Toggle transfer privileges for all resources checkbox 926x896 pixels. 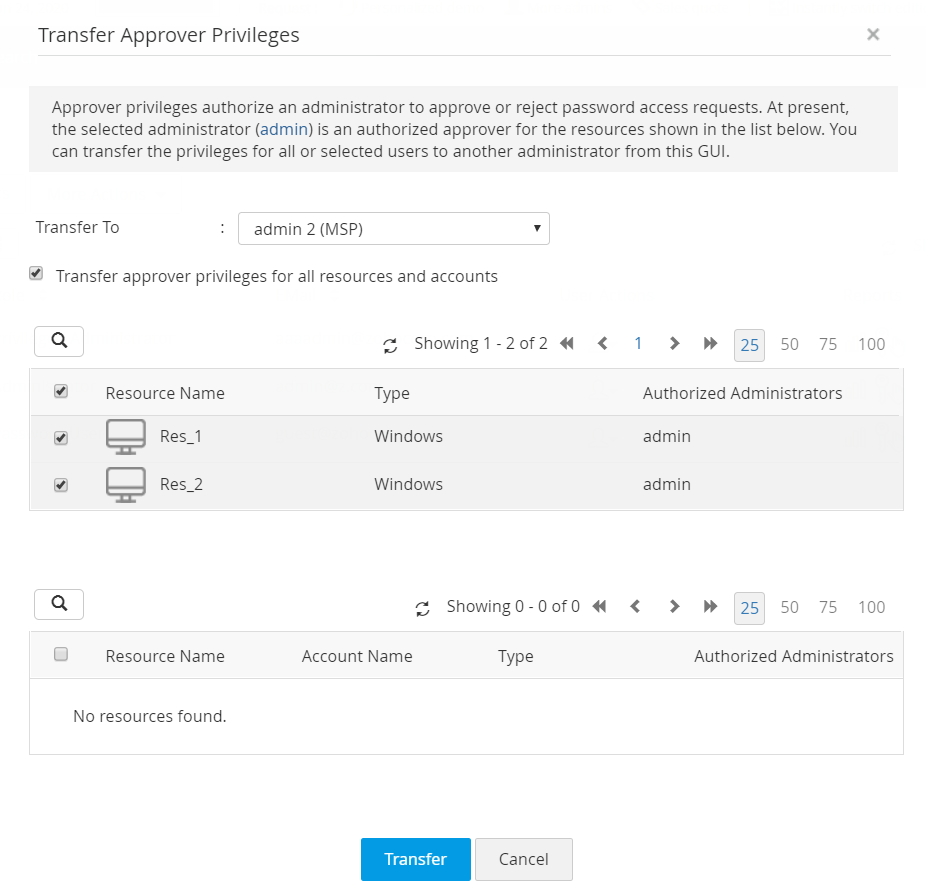(37, 273)
